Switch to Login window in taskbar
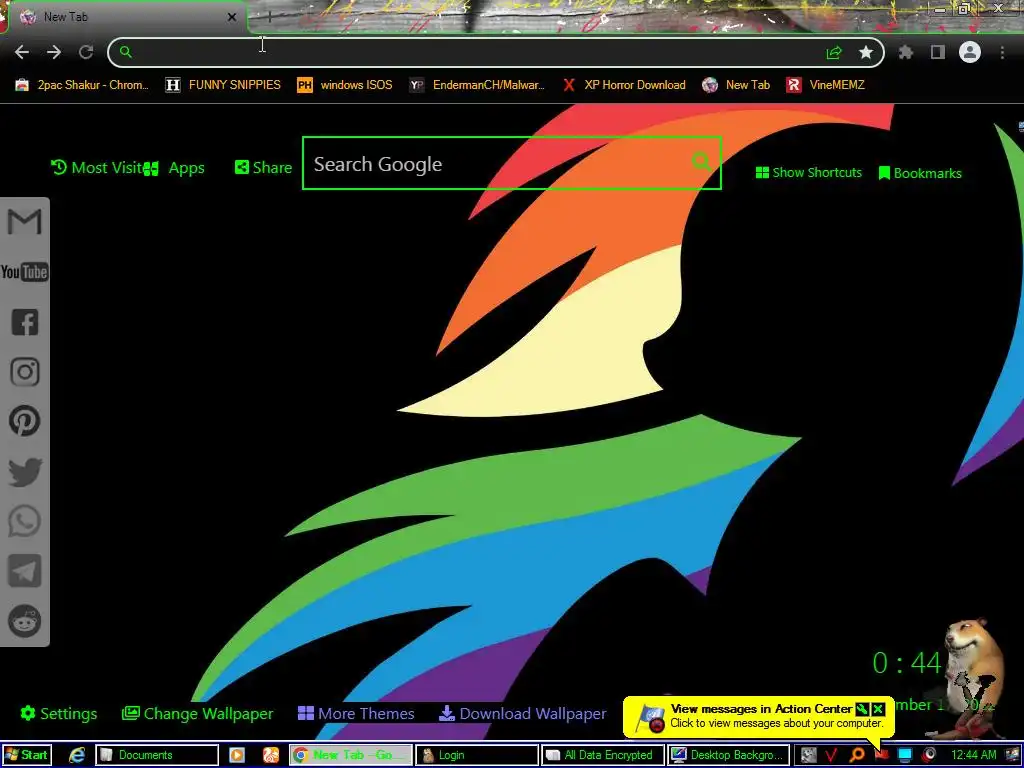Screen dimensions: 1024x768 (x=477, y=755)
